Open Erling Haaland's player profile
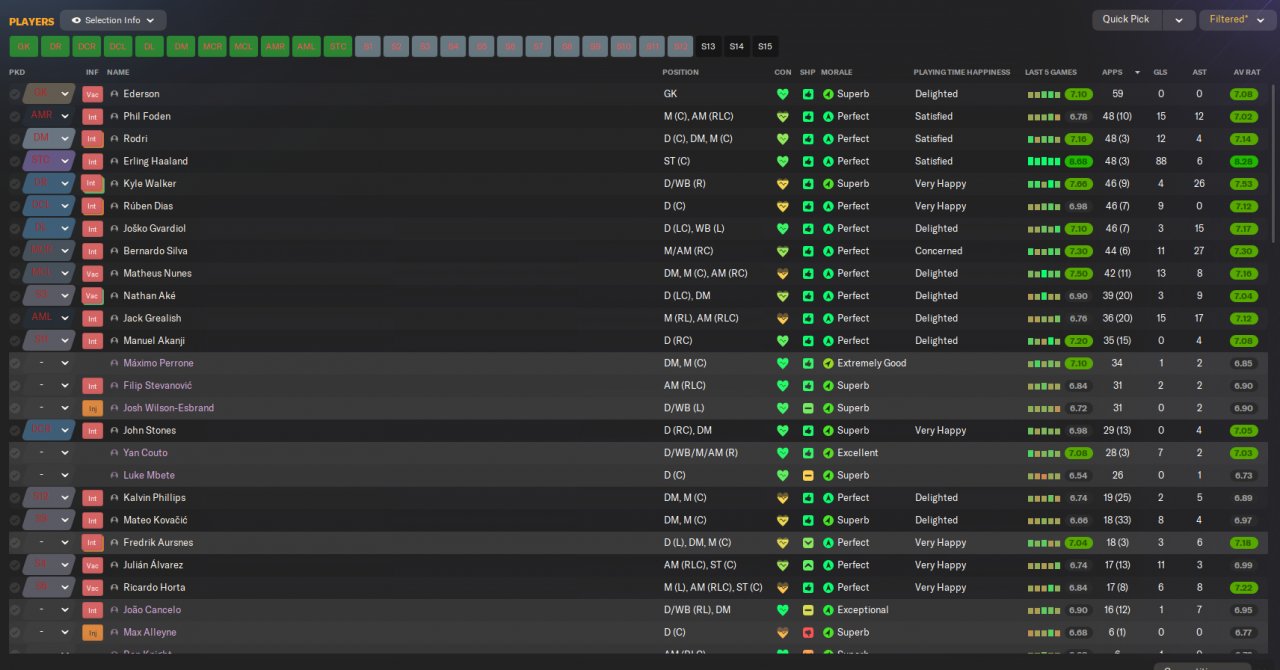 tap(155, 161)
